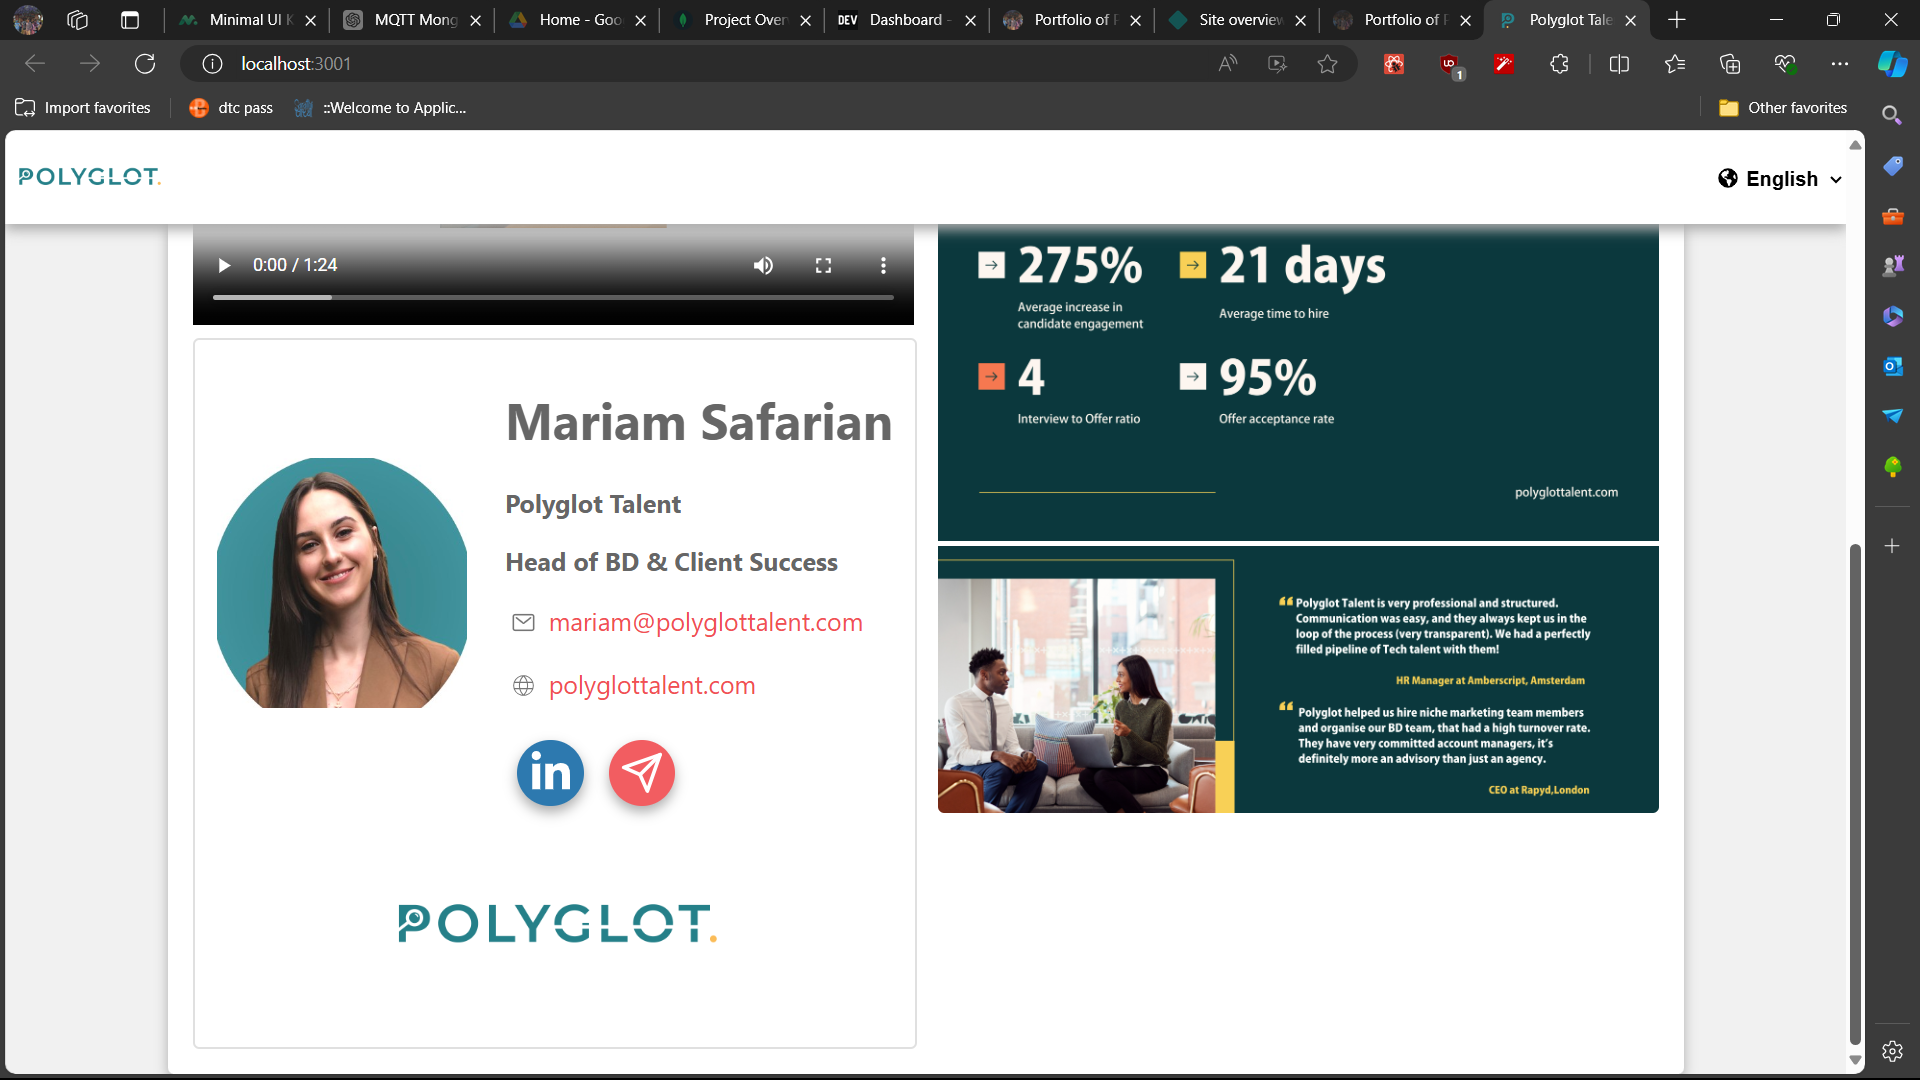Switch to the Dashboard tab
Screen dimensions: 1920x1080
pyautogui.click(x=905, y=20)
